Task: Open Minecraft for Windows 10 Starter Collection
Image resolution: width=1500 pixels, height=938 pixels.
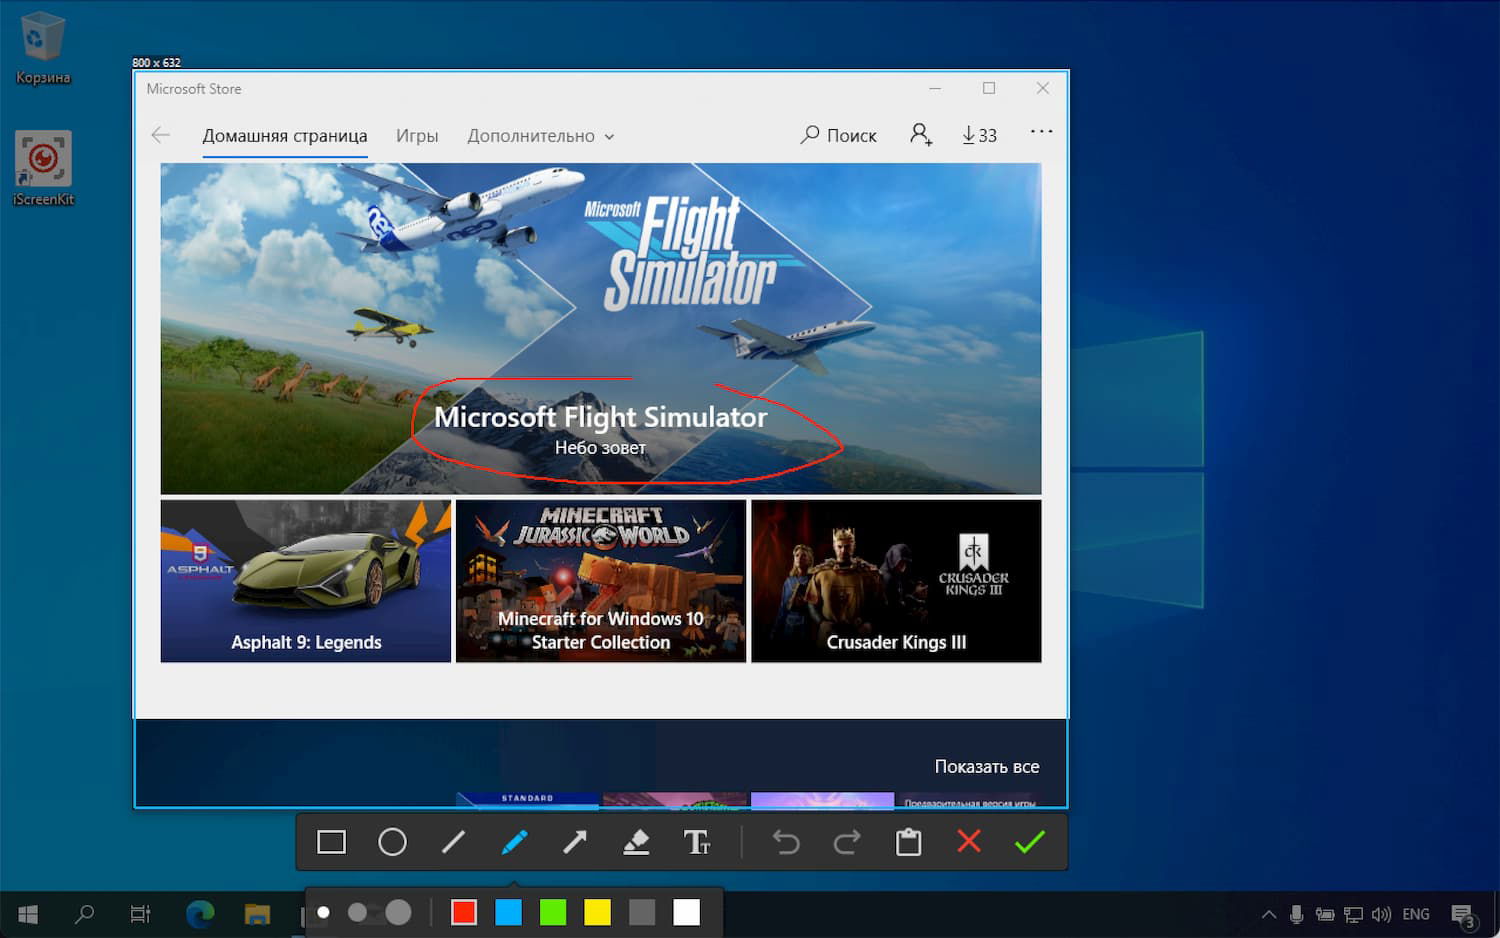Action: click(x=601, y=581)
